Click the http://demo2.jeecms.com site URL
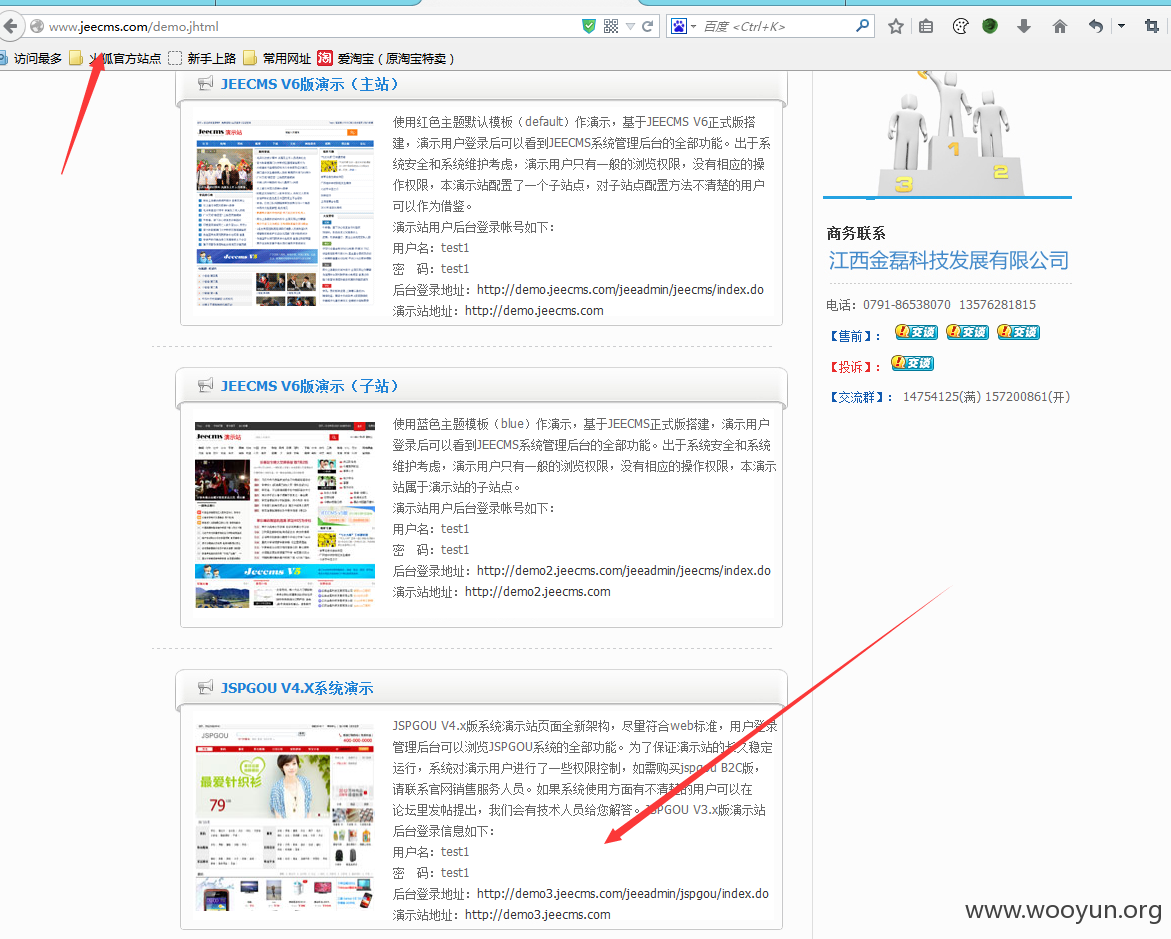The width and height of the screenshot is (1171, 939). click(x=538, y=592)
